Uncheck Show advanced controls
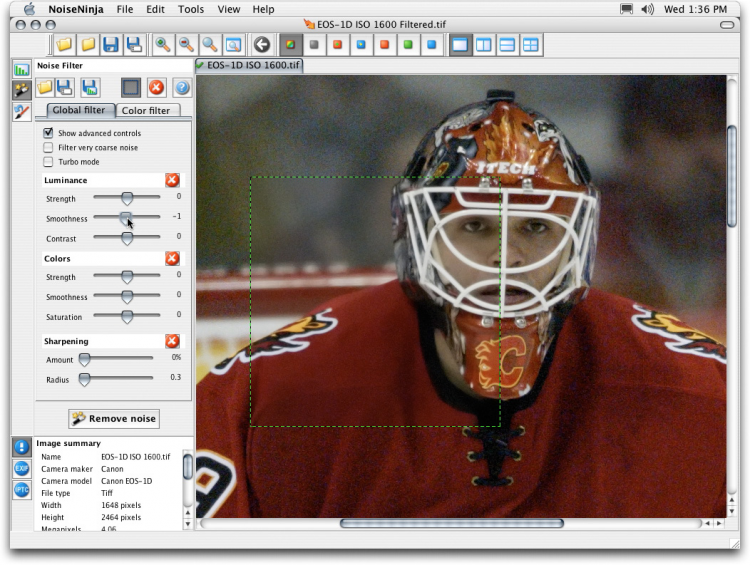Image resolution: width=750 pixels, height=565 pixels. click(48, 133)
